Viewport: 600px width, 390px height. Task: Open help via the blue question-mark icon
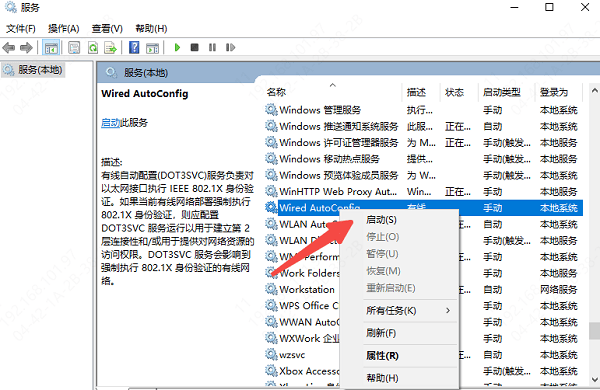[134, 47]
